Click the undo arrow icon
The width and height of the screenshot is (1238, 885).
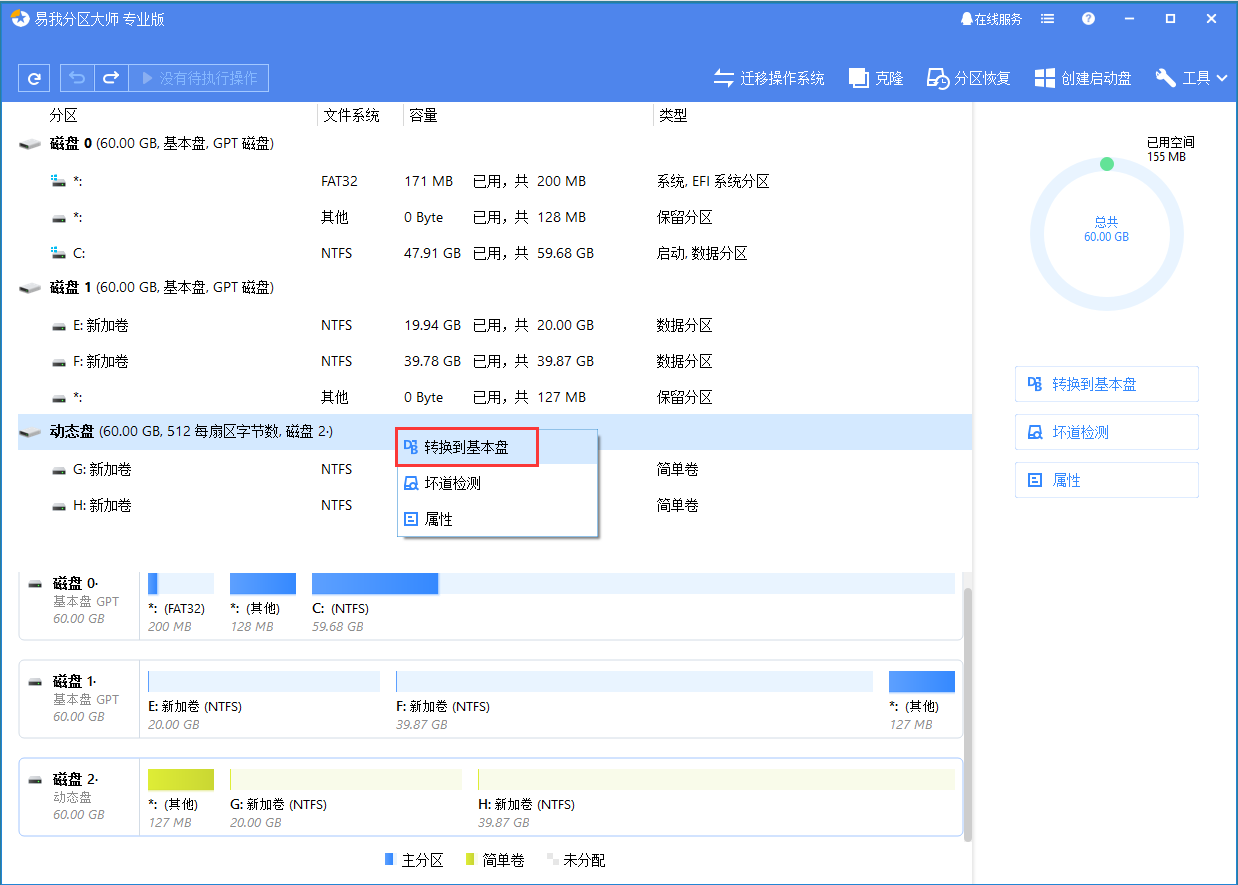pyautogui.click(x=77, y=78)
